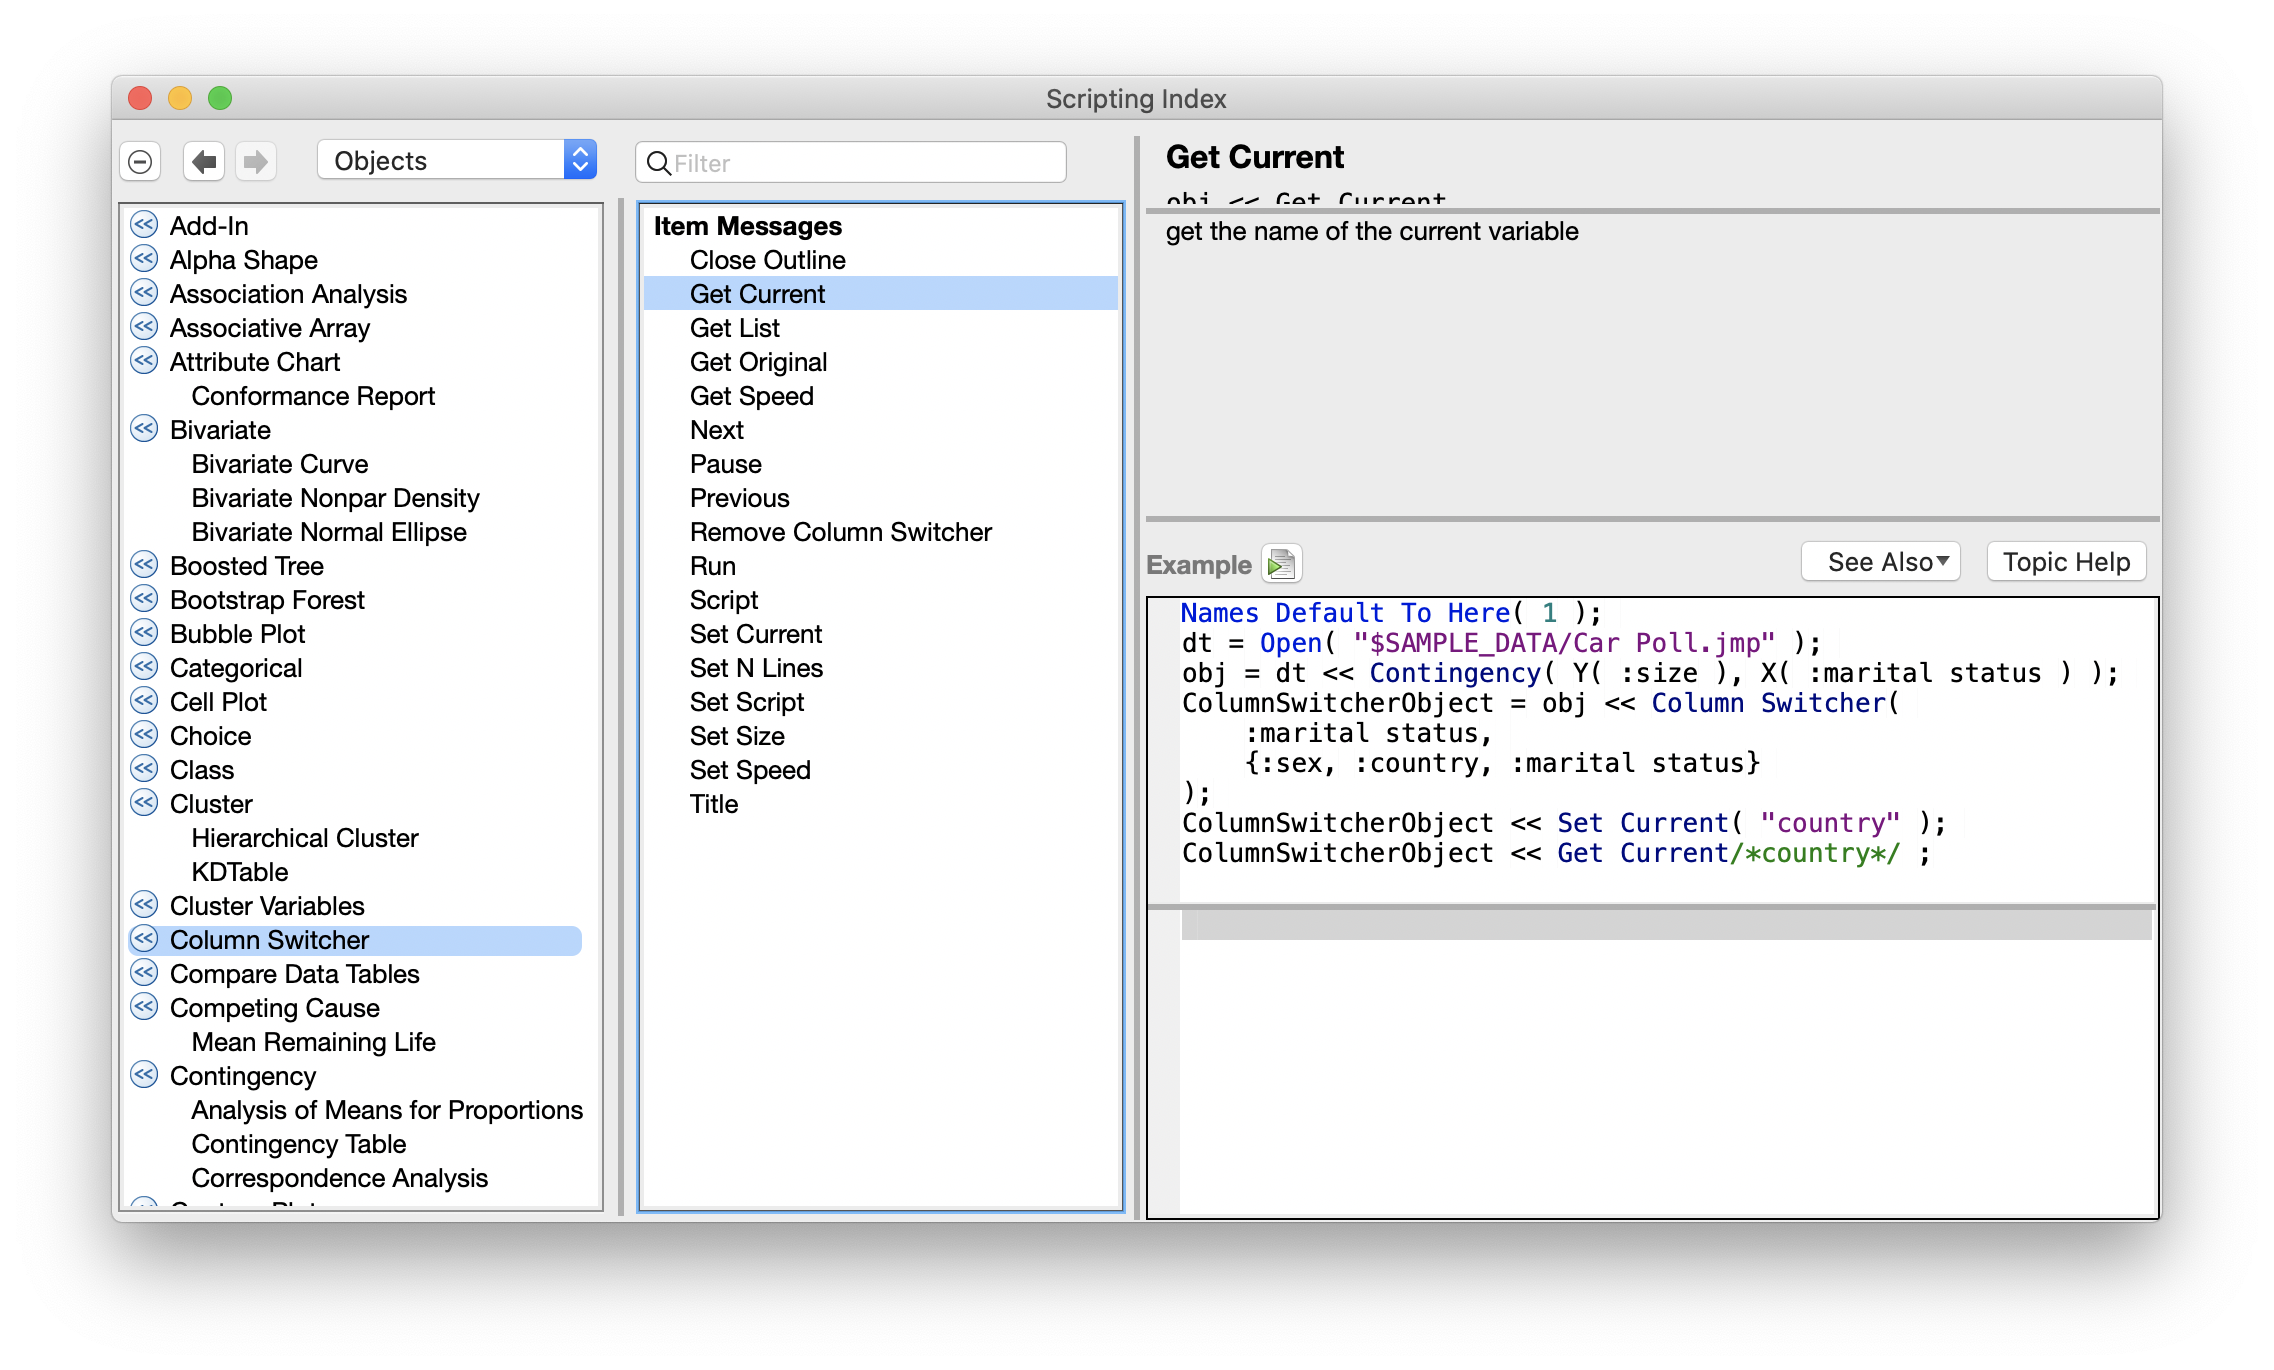Click the back navigation arrow
This screenshot has width=2274, height=1370.
[203, 160]
